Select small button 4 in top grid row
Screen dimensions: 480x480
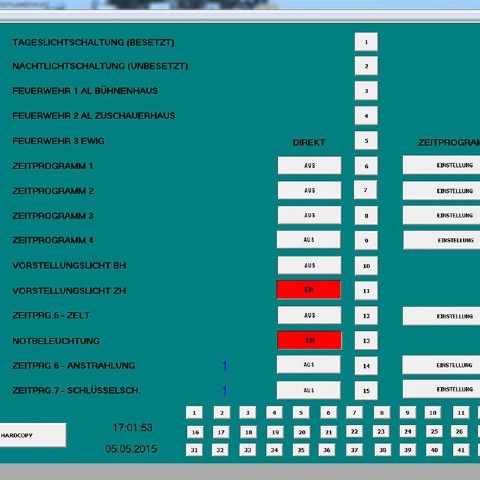tap(274, 413)
